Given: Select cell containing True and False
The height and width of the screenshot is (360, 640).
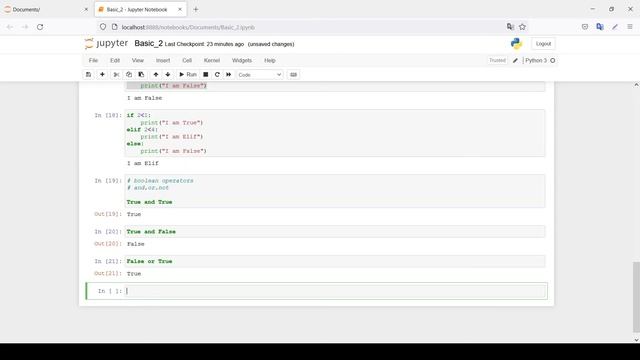Looking at the screenshot, I should pos(335,231).
